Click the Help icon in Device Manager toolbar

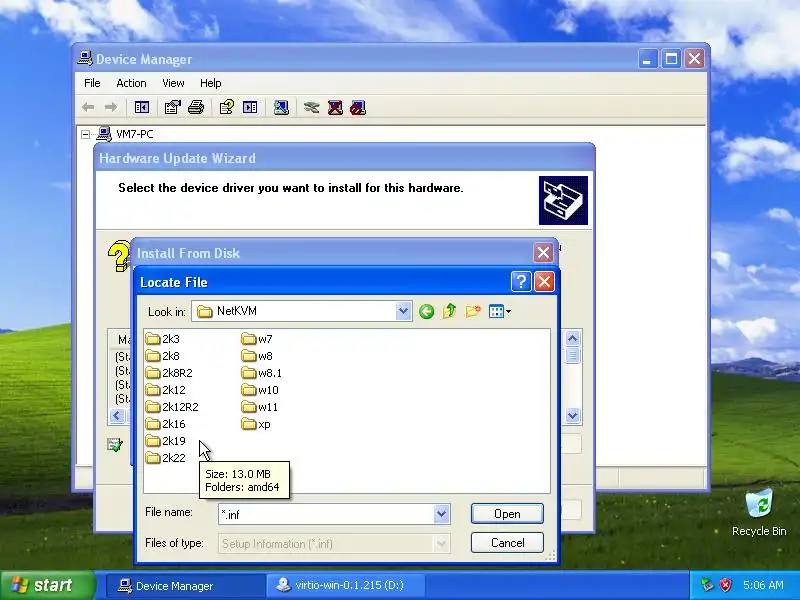tap(227, 107)
